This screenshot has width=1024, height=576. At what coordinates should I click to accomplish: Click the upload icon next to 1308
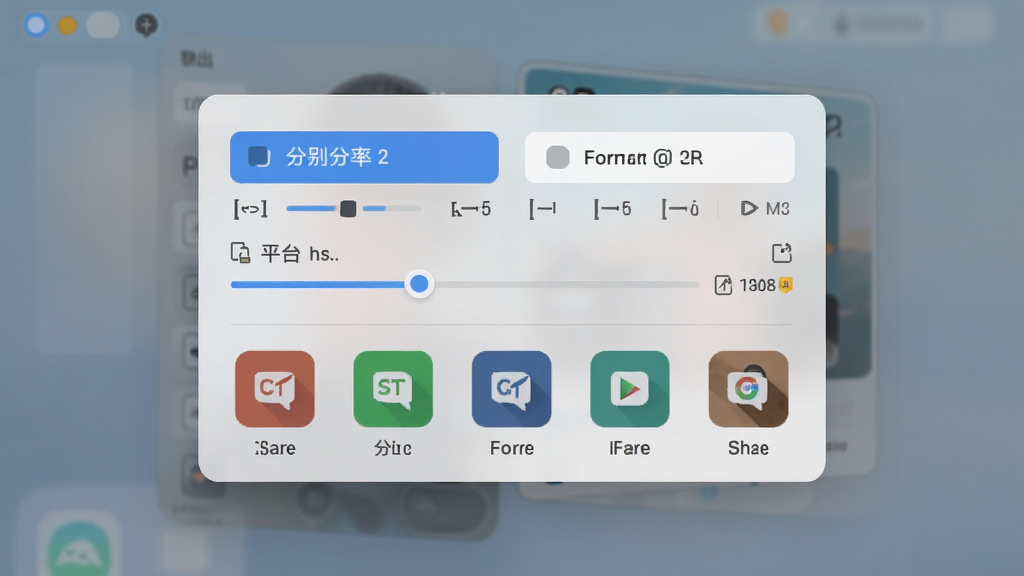(x=723, y=285)
